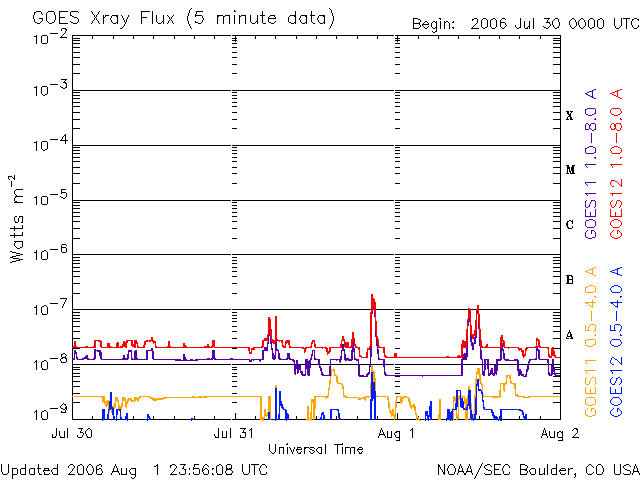This screenshot has height=480, width=640.
Task: Click the orange GOES11 0.5-4.0 A legend
Action: [x=591, y=342]
